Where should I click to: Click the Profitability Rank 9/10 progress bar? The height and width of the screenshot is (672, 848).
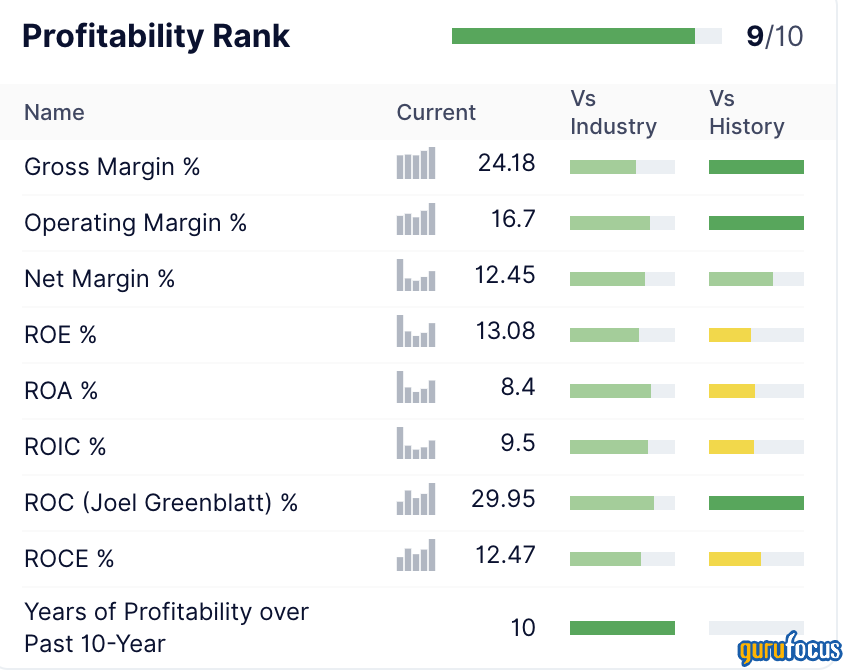click(x=586, y=37)
